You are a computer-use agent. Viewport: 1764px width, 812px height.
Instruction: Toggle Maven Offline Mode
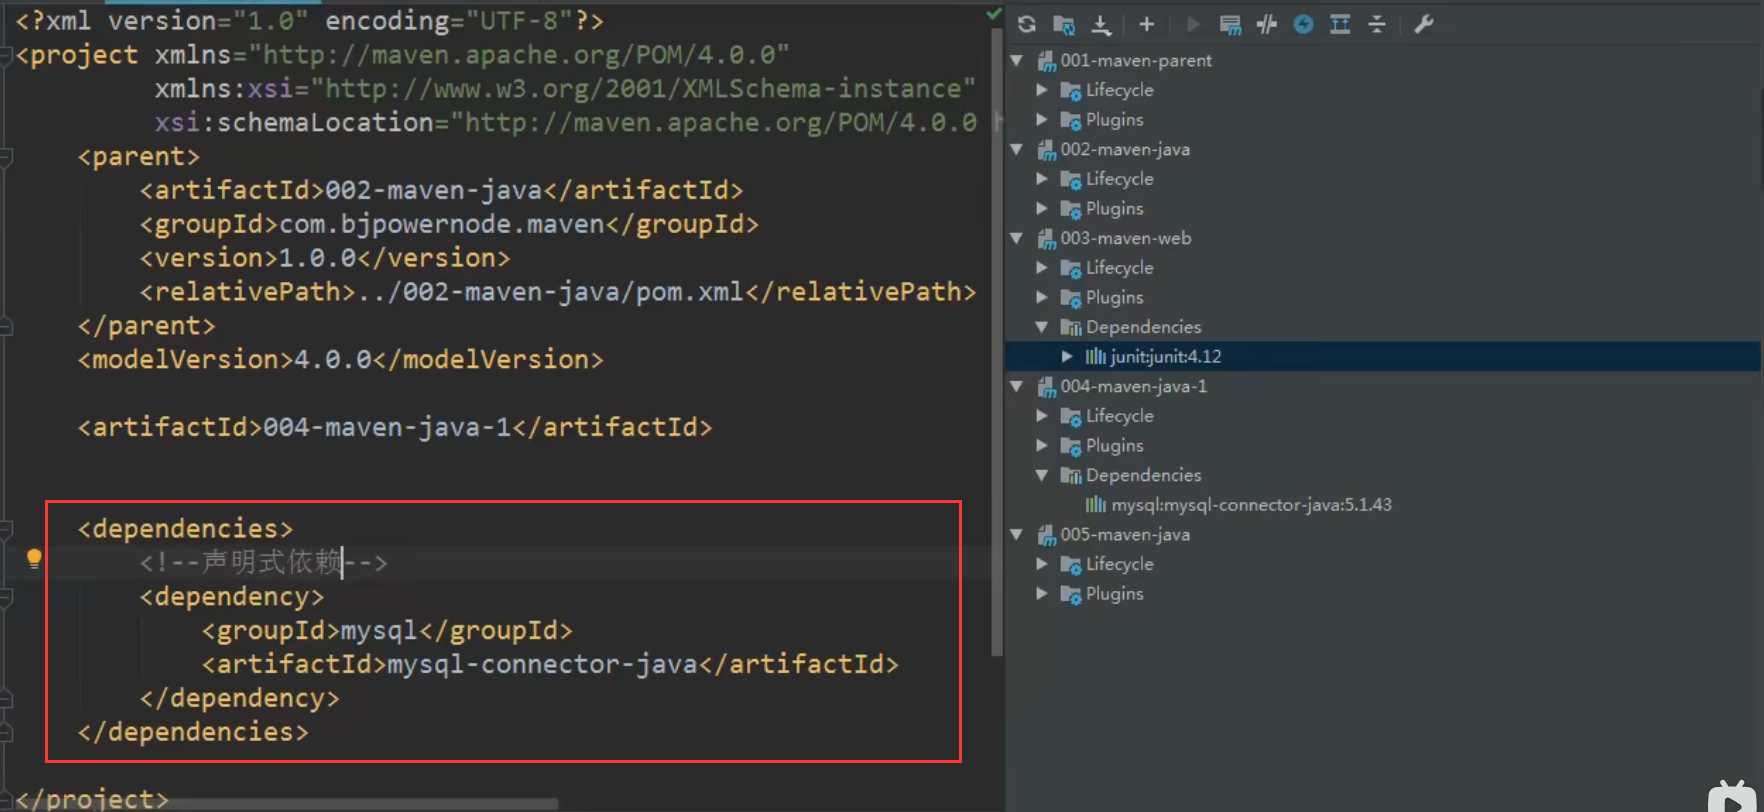1267,24
